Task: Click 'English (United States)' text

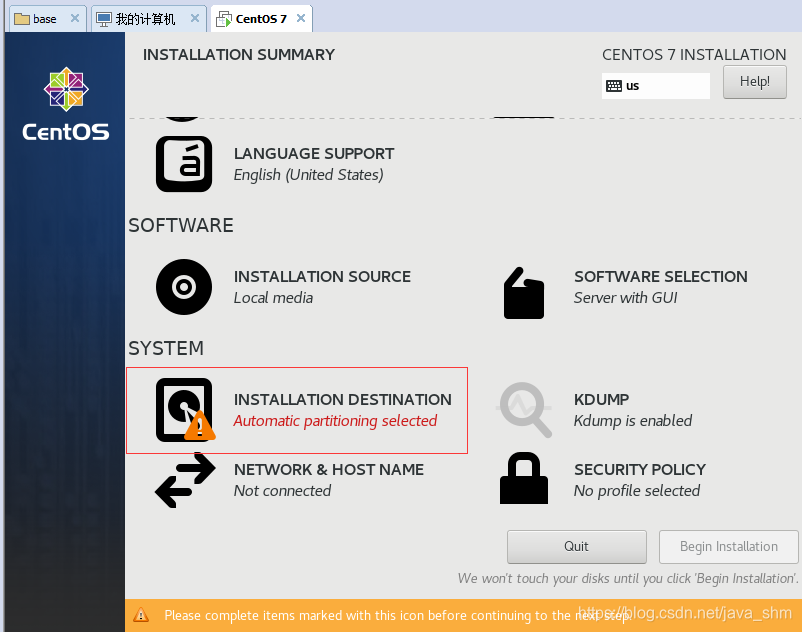Action: click(308, 175)
